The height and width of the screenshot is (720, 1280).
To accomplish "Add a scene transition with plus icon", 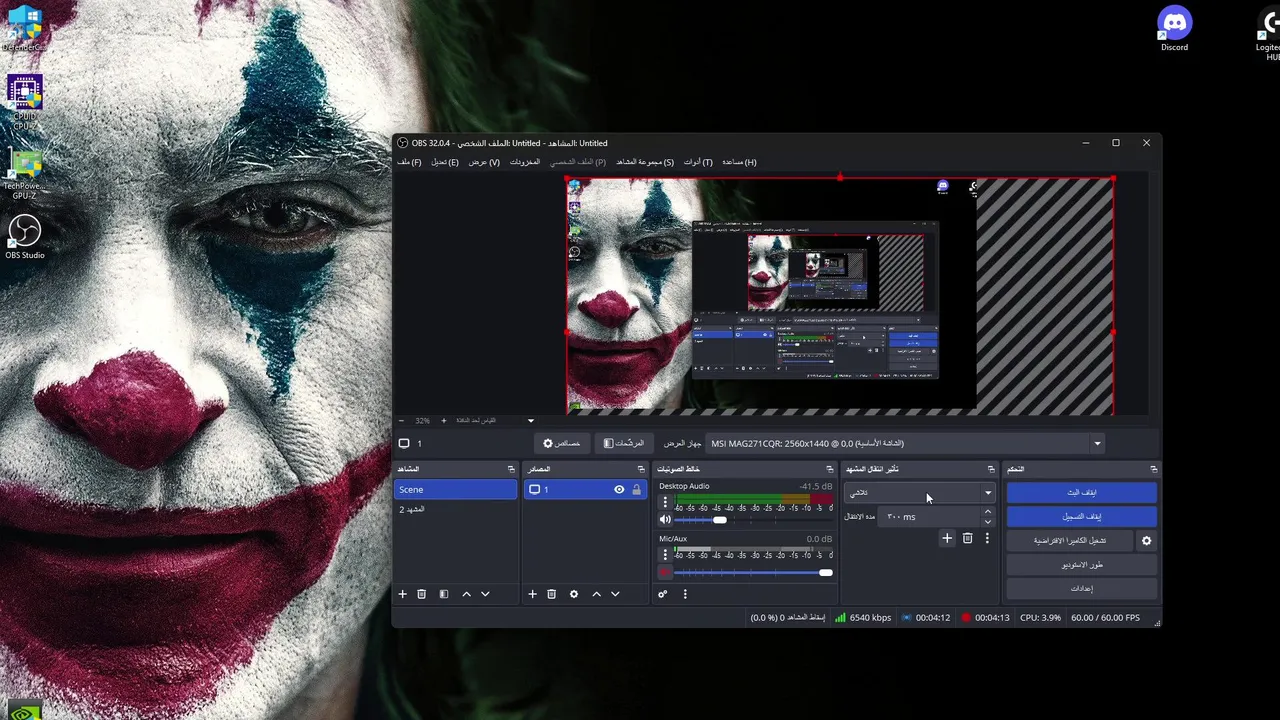I will [947, 538].
